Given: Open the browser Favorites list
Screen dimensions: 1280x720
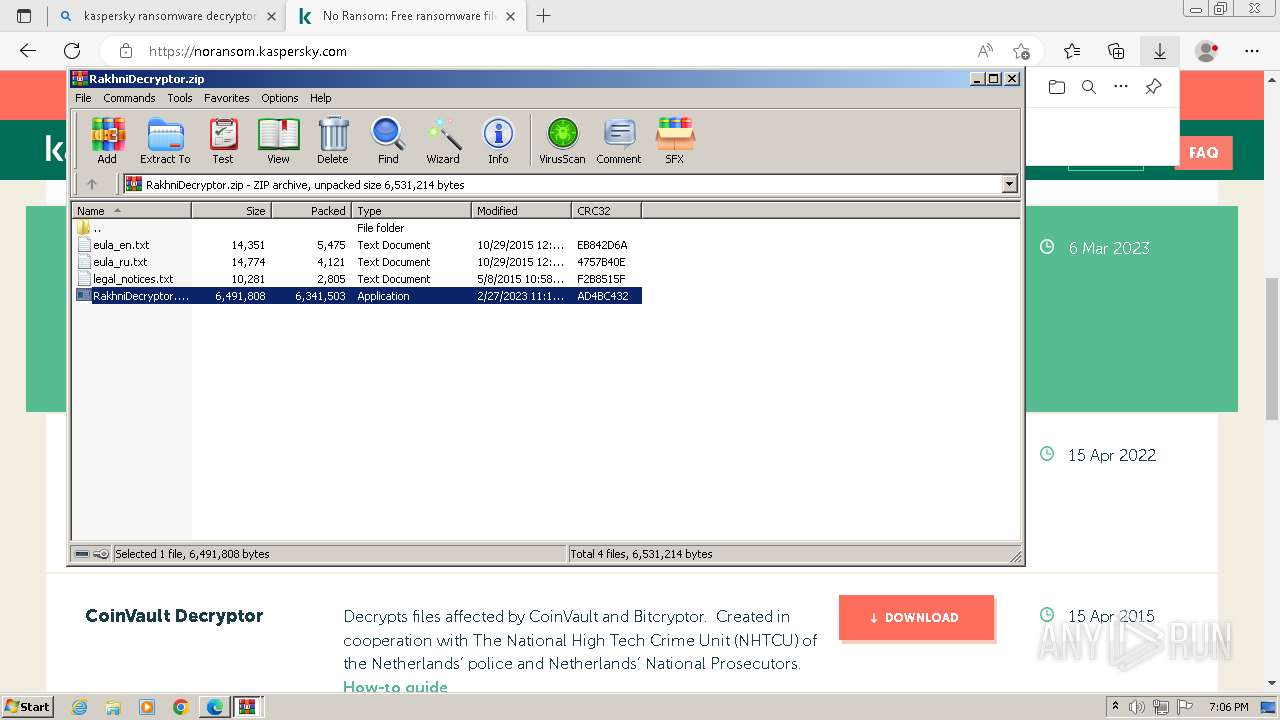Looking at the screenshot, I should (x=1072, y=51).
